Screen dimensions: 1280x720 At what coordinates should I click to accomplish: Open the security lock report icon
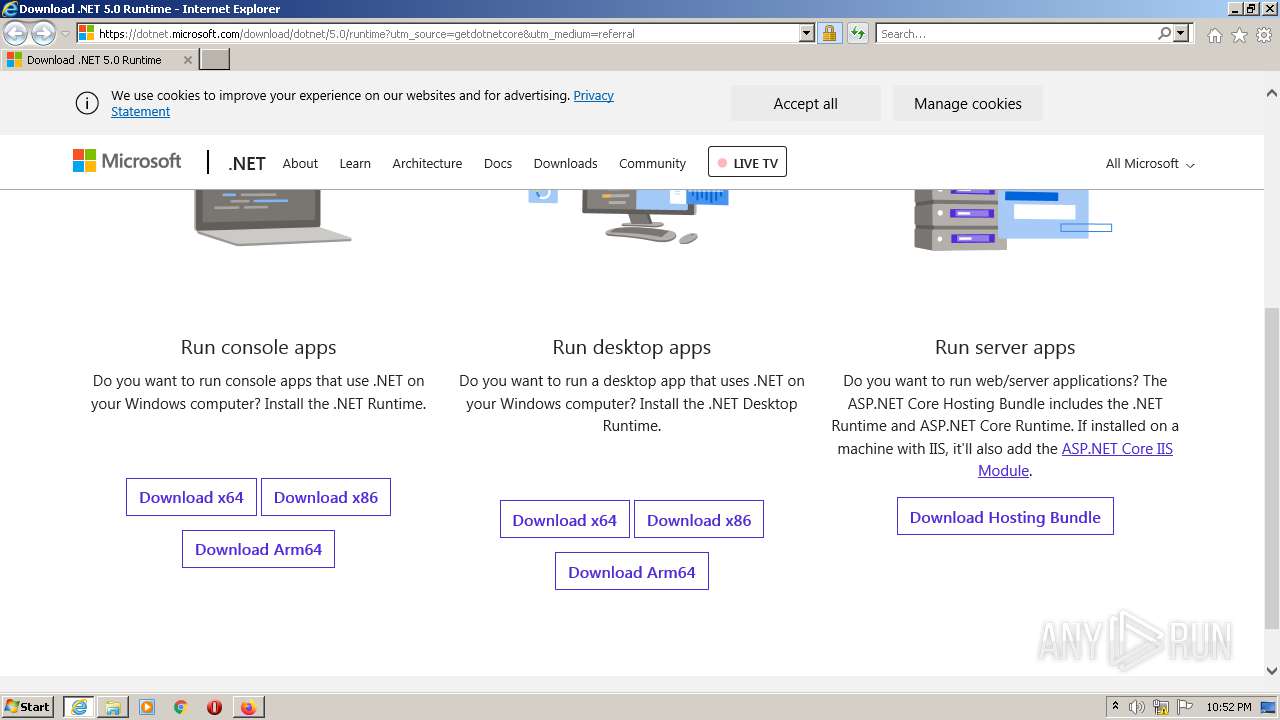click(829, 33)
